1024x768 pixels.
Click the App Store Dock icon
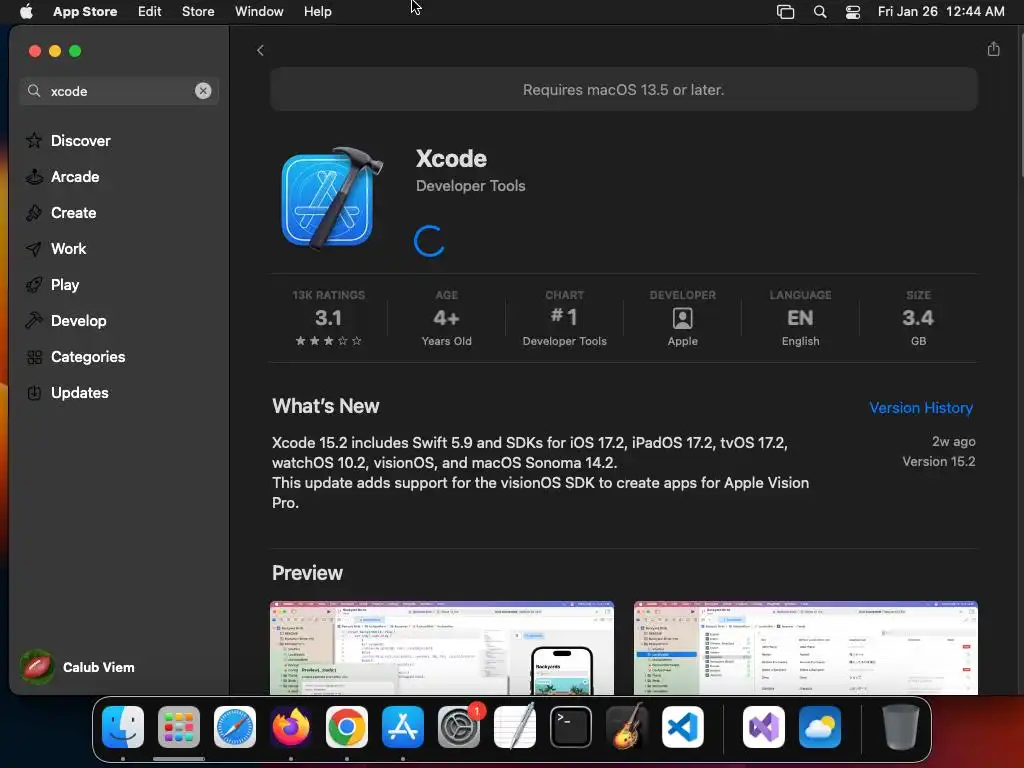point(403,726)
